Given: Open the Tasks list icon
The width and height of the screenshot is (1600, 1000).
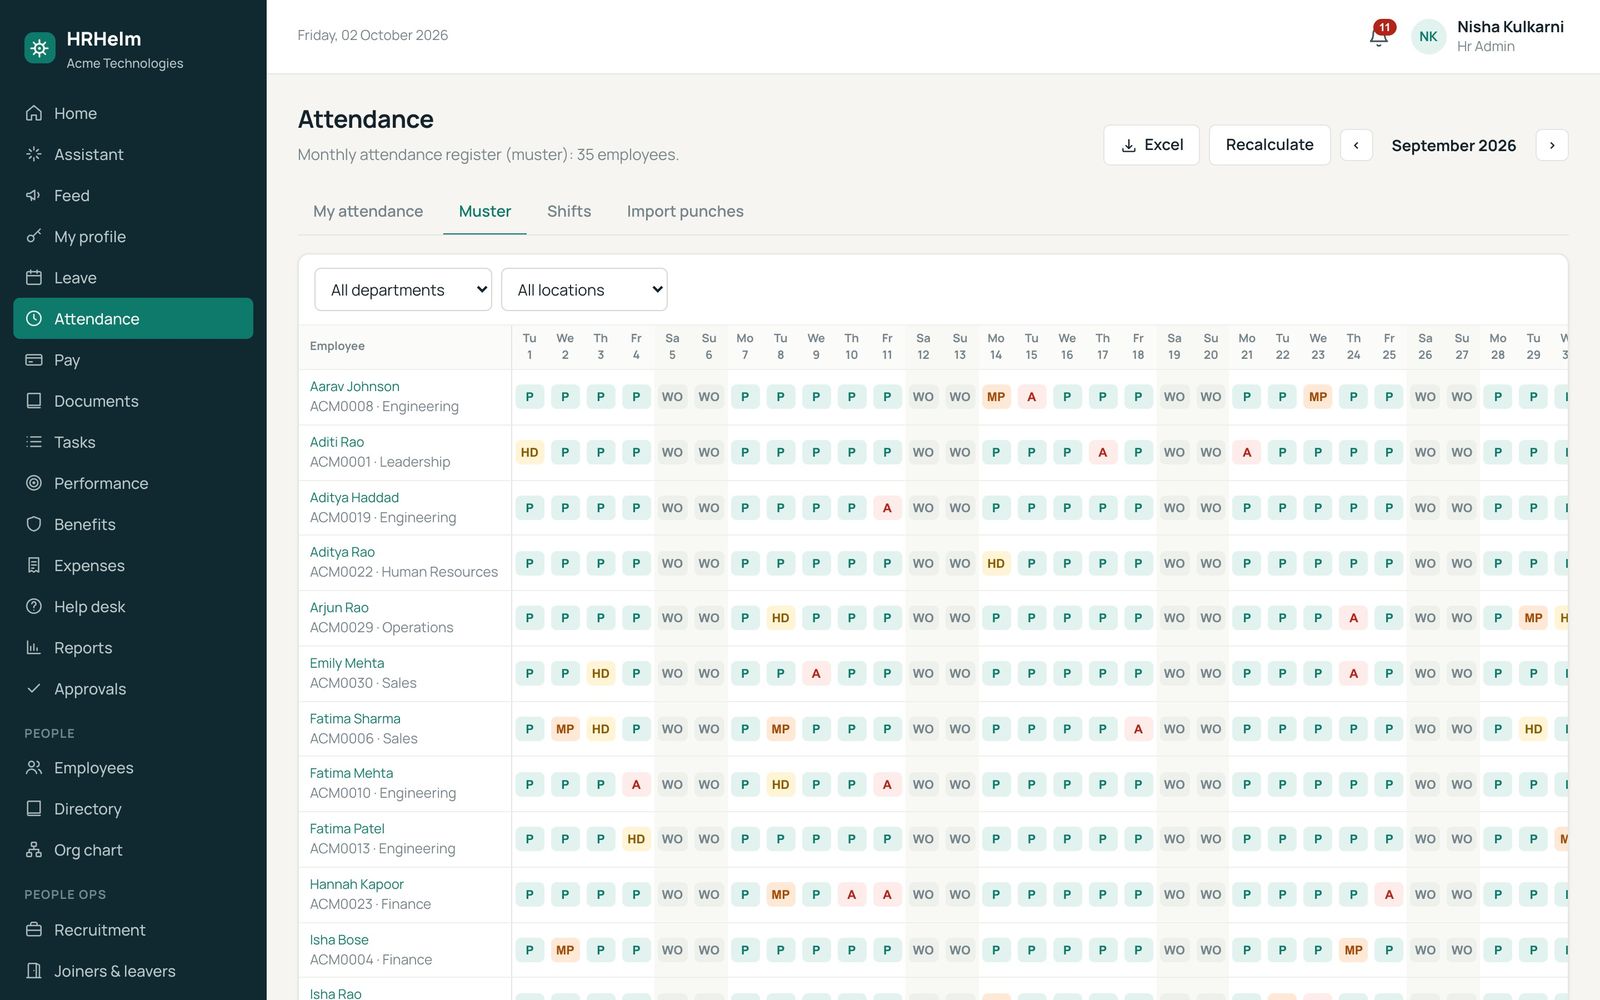Looking at the screenshot, I should click(34, 441).
